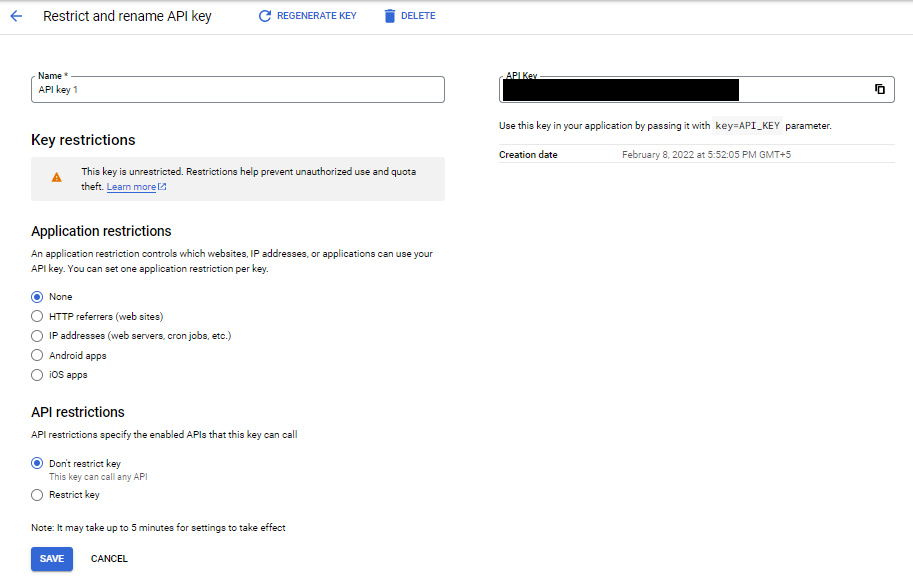The height and width of the screenshot is (585, 913).
Task: Select IP addresses restriction option
Action: pos(37,336)
